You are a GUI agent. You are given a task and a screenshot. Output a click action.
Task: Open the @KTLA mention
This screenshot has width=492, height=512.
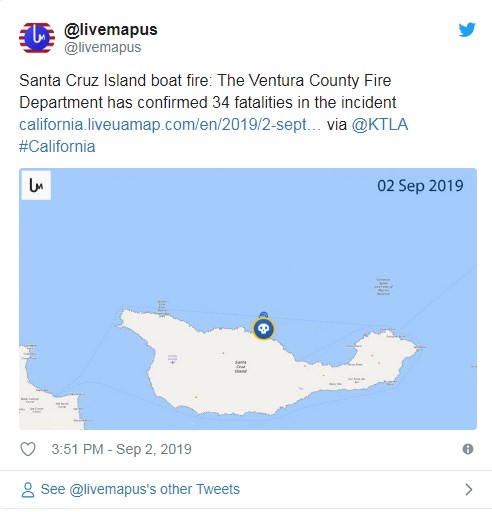[380, 125]
